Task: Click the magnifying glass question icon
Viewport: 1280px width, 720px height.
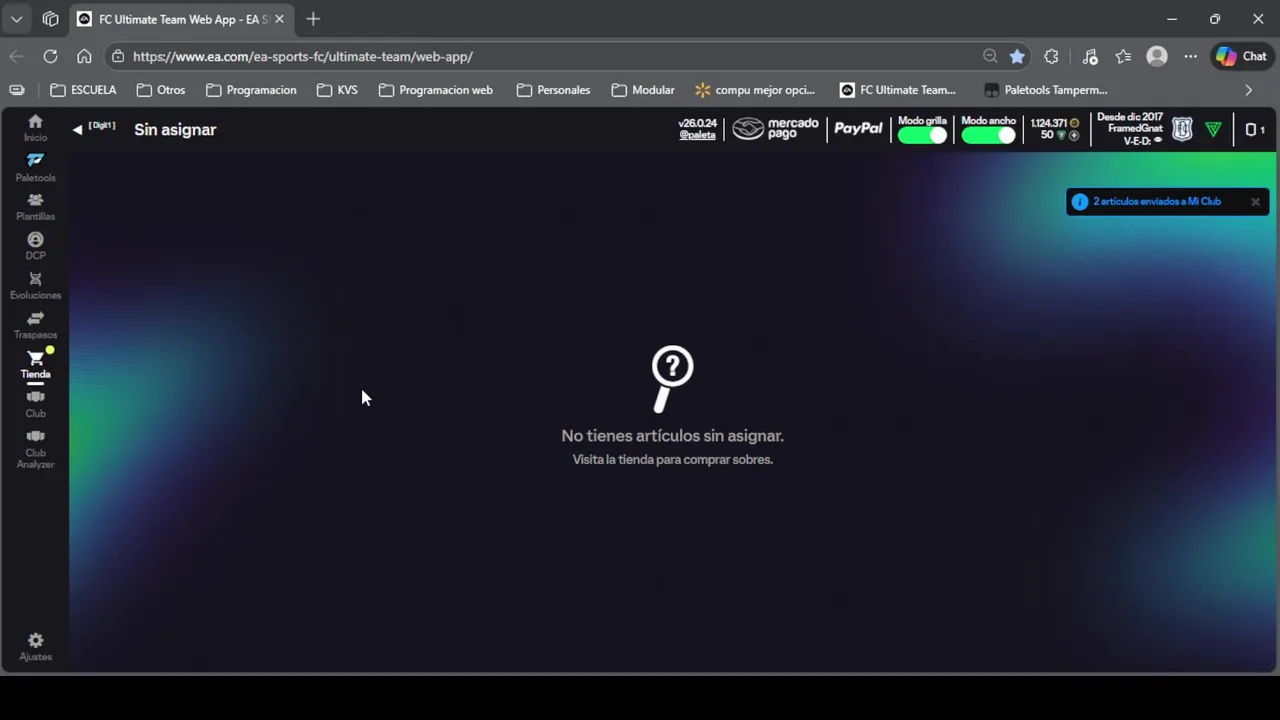Action: click(x=672, y=379)
